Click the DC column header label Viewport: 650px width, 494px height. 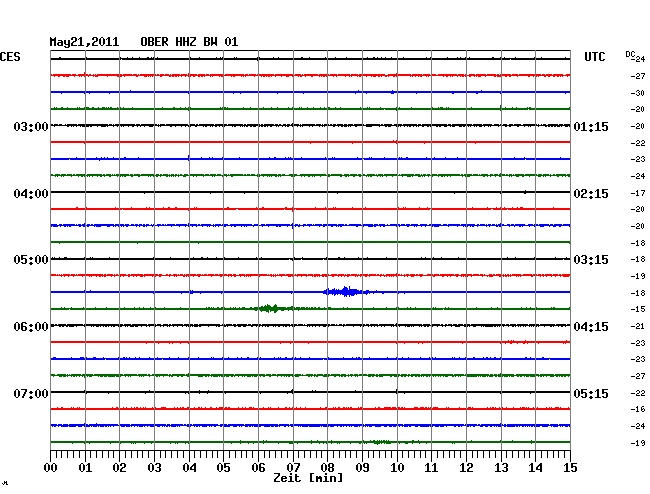tap(630, 54)
